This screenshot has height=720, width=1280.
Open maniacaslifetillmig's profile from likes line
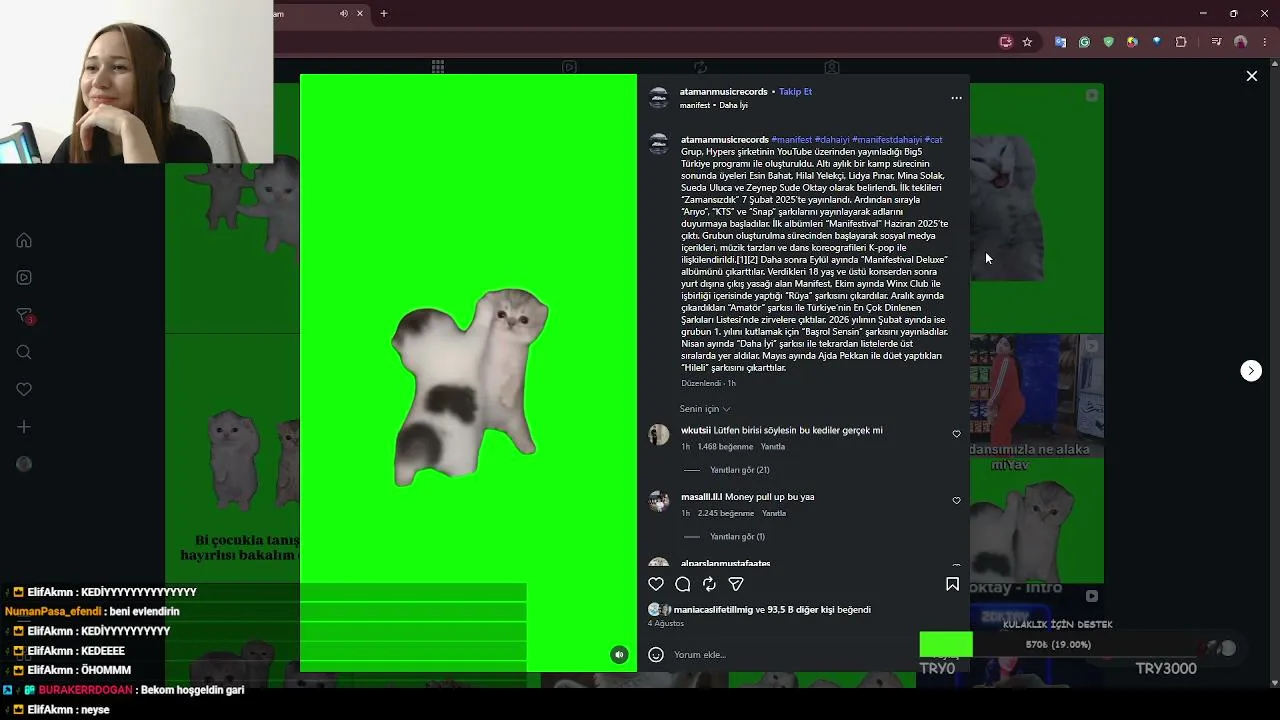pos(713,610)
